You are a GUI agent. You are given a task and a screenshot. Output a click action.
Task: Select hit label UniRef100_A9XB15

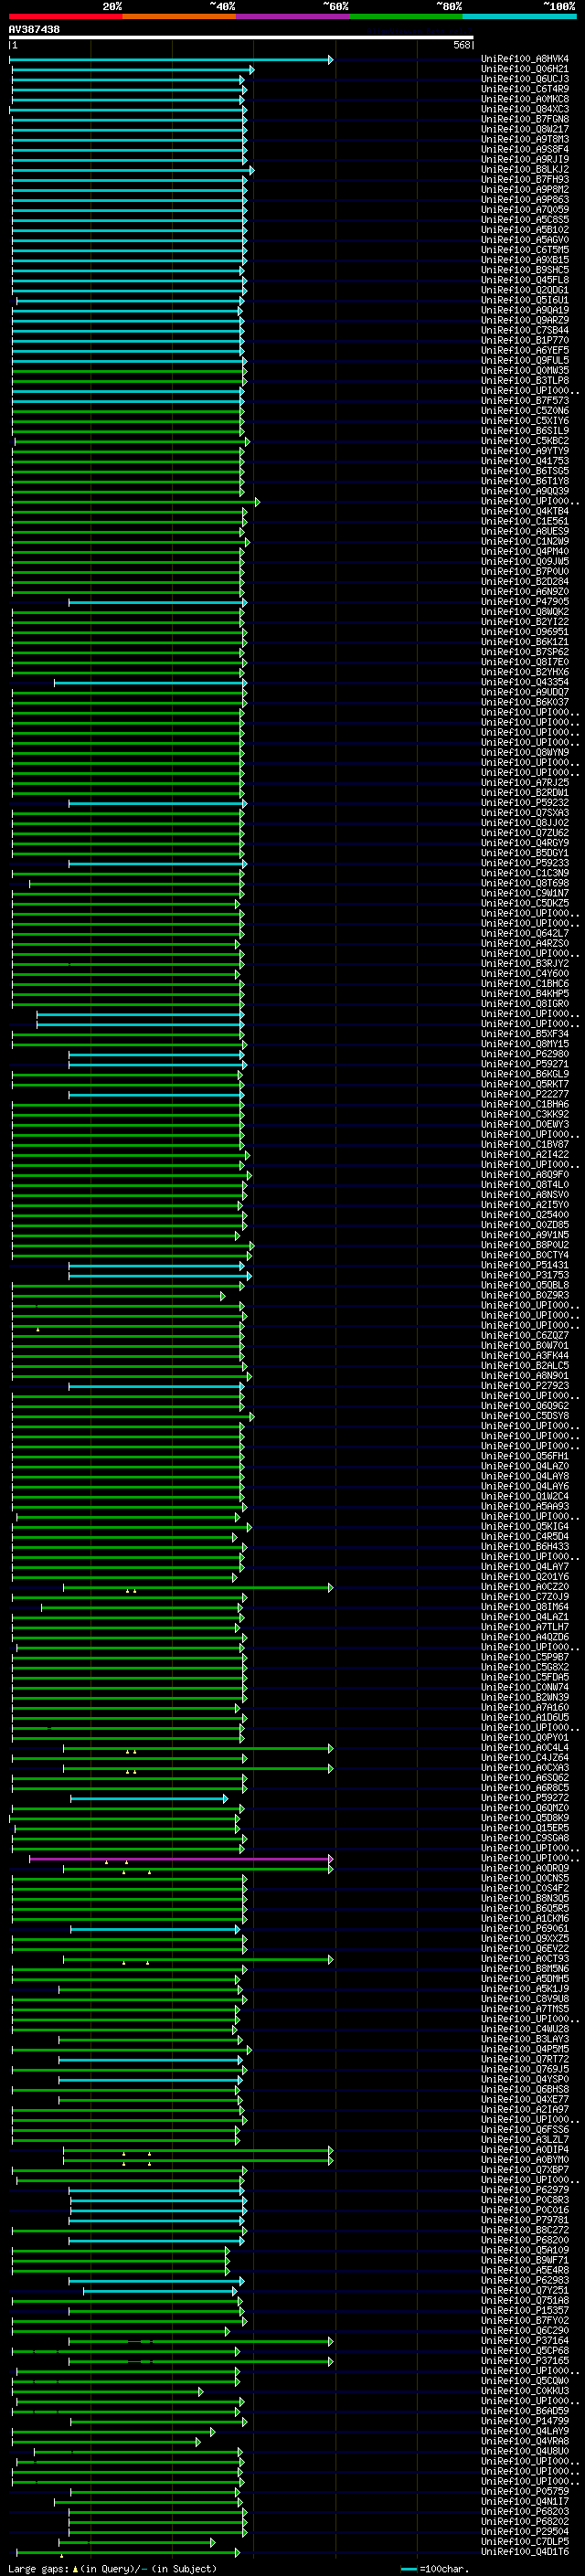click(525, 260)
